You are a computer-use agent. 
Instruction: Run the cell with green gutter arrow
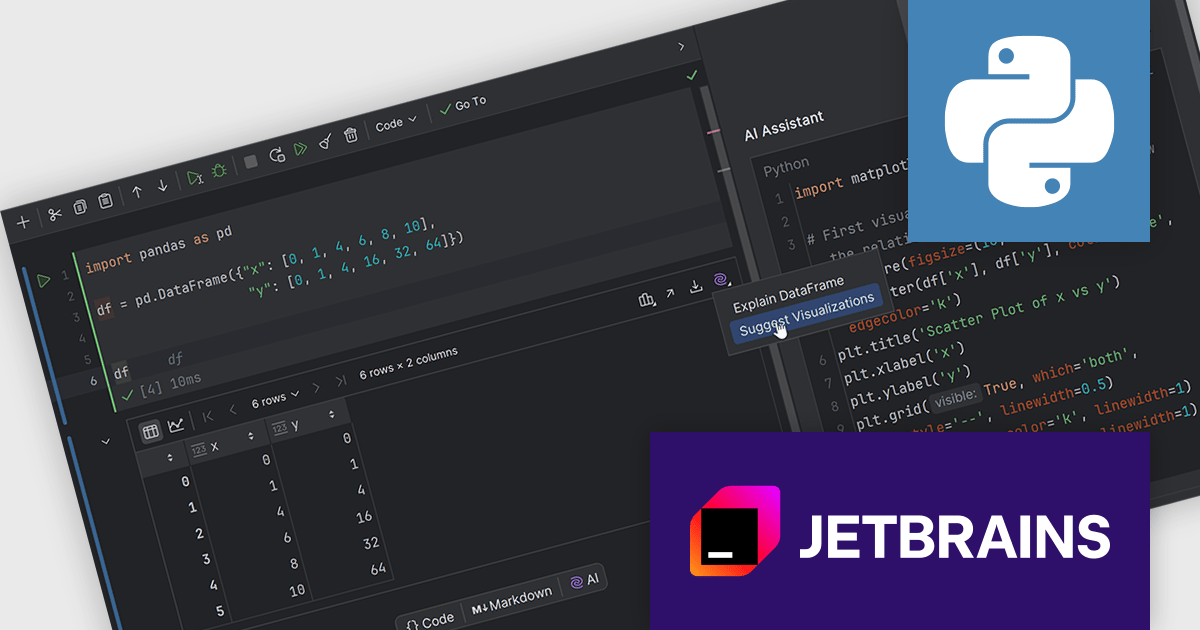click(43, 280)
